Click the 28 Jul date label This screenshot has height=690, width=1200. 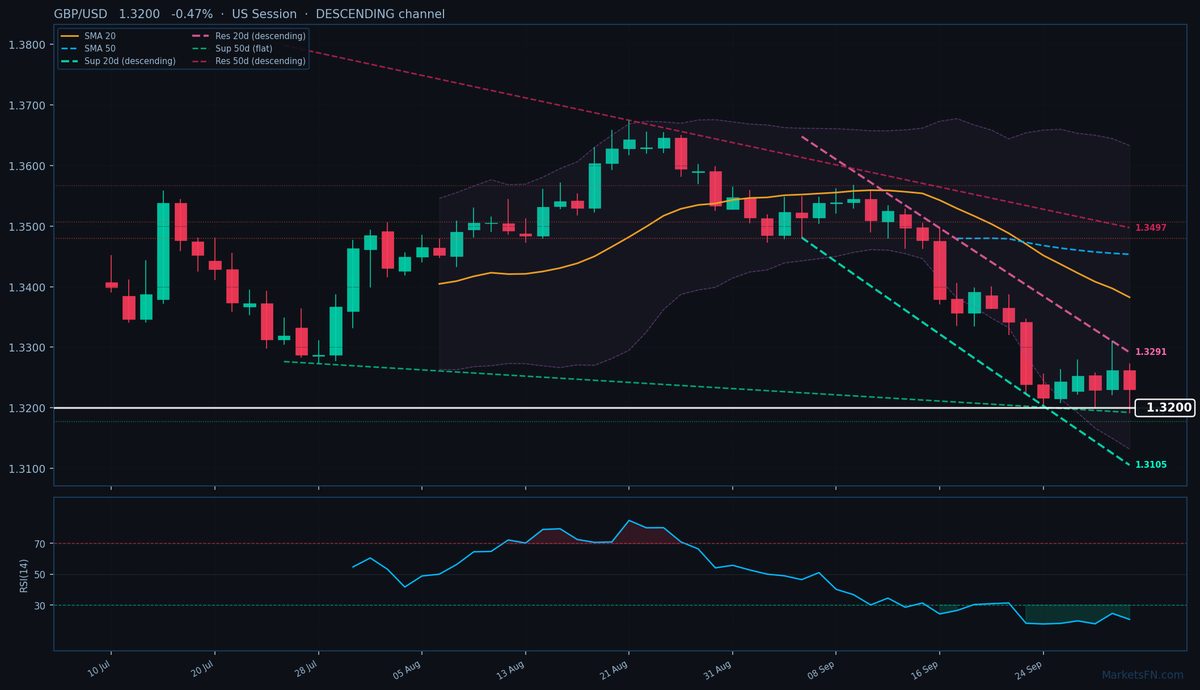(306, 668)
